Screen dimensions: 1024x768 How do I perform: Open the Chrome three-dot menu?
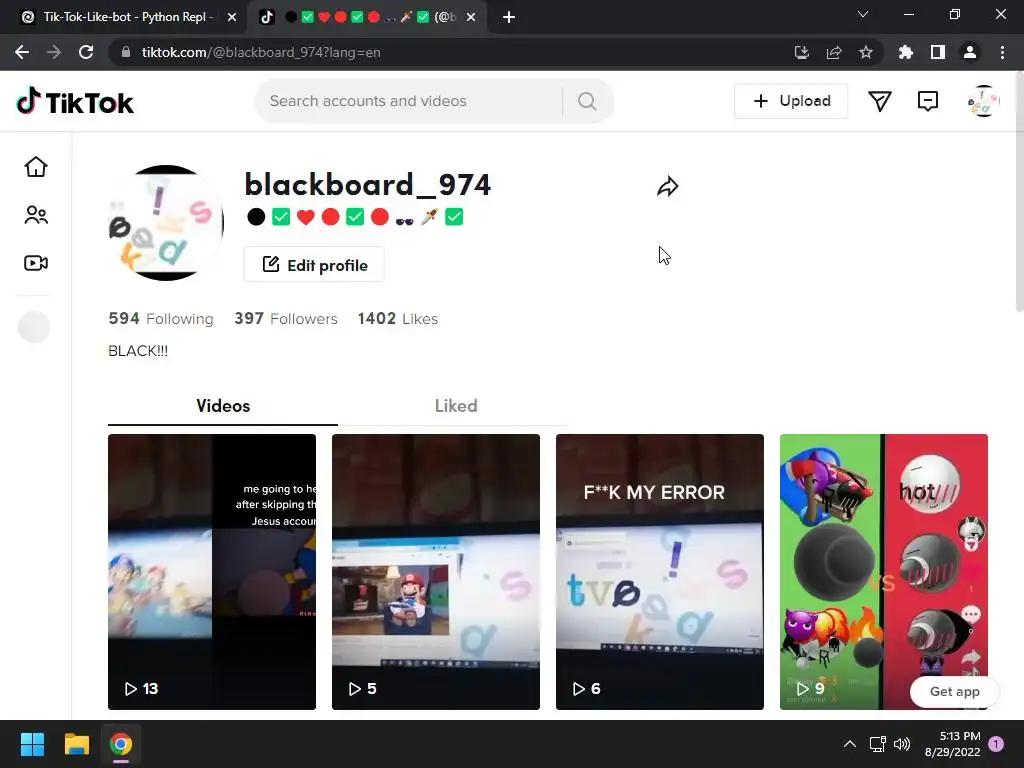[1002, 52]
